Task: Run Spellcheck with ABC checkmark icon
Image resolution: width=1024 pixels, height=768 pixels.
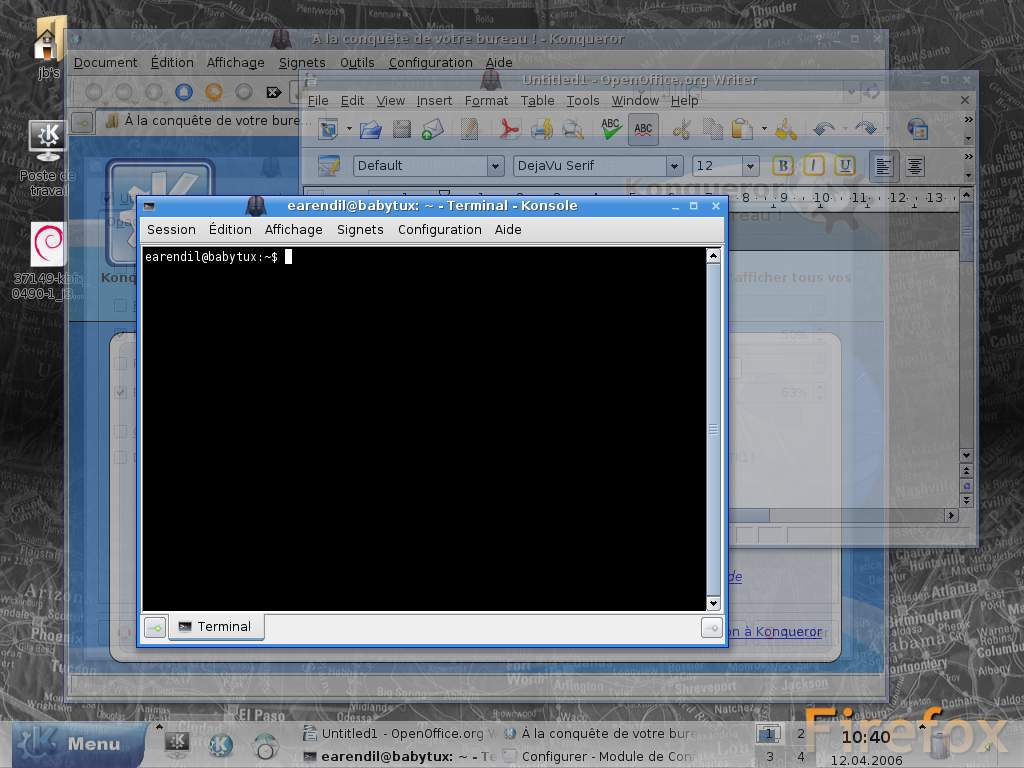Action: (x=611, y=129)
